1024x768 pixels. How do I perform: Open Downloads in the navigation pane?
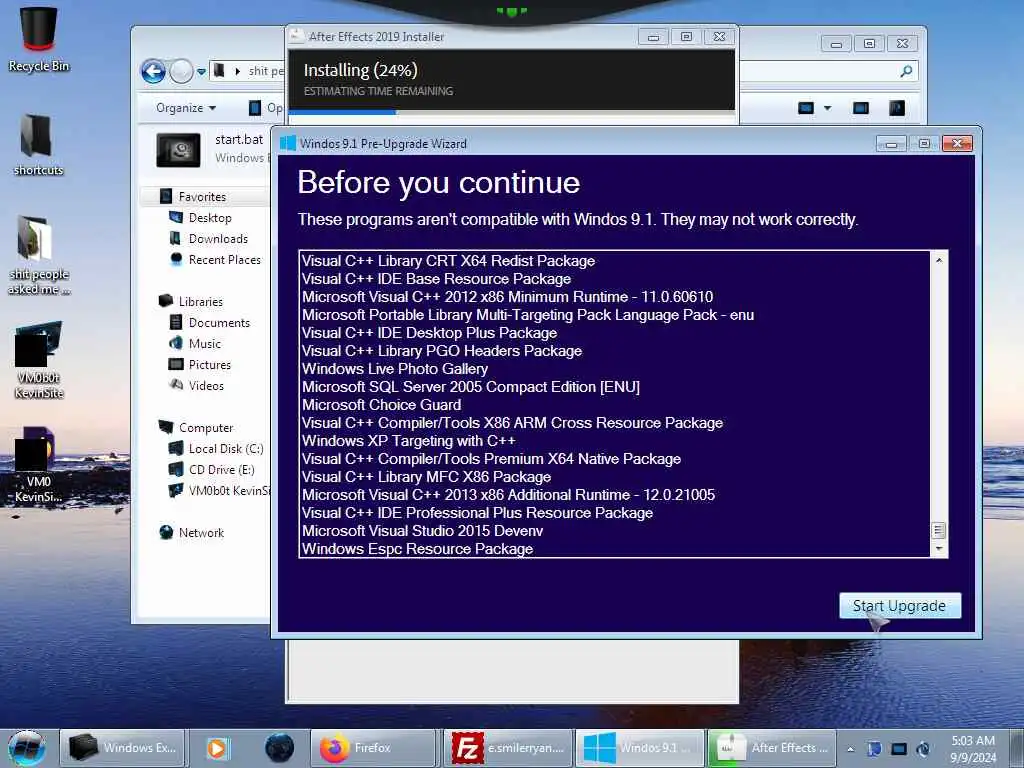[x=218, y=238]
